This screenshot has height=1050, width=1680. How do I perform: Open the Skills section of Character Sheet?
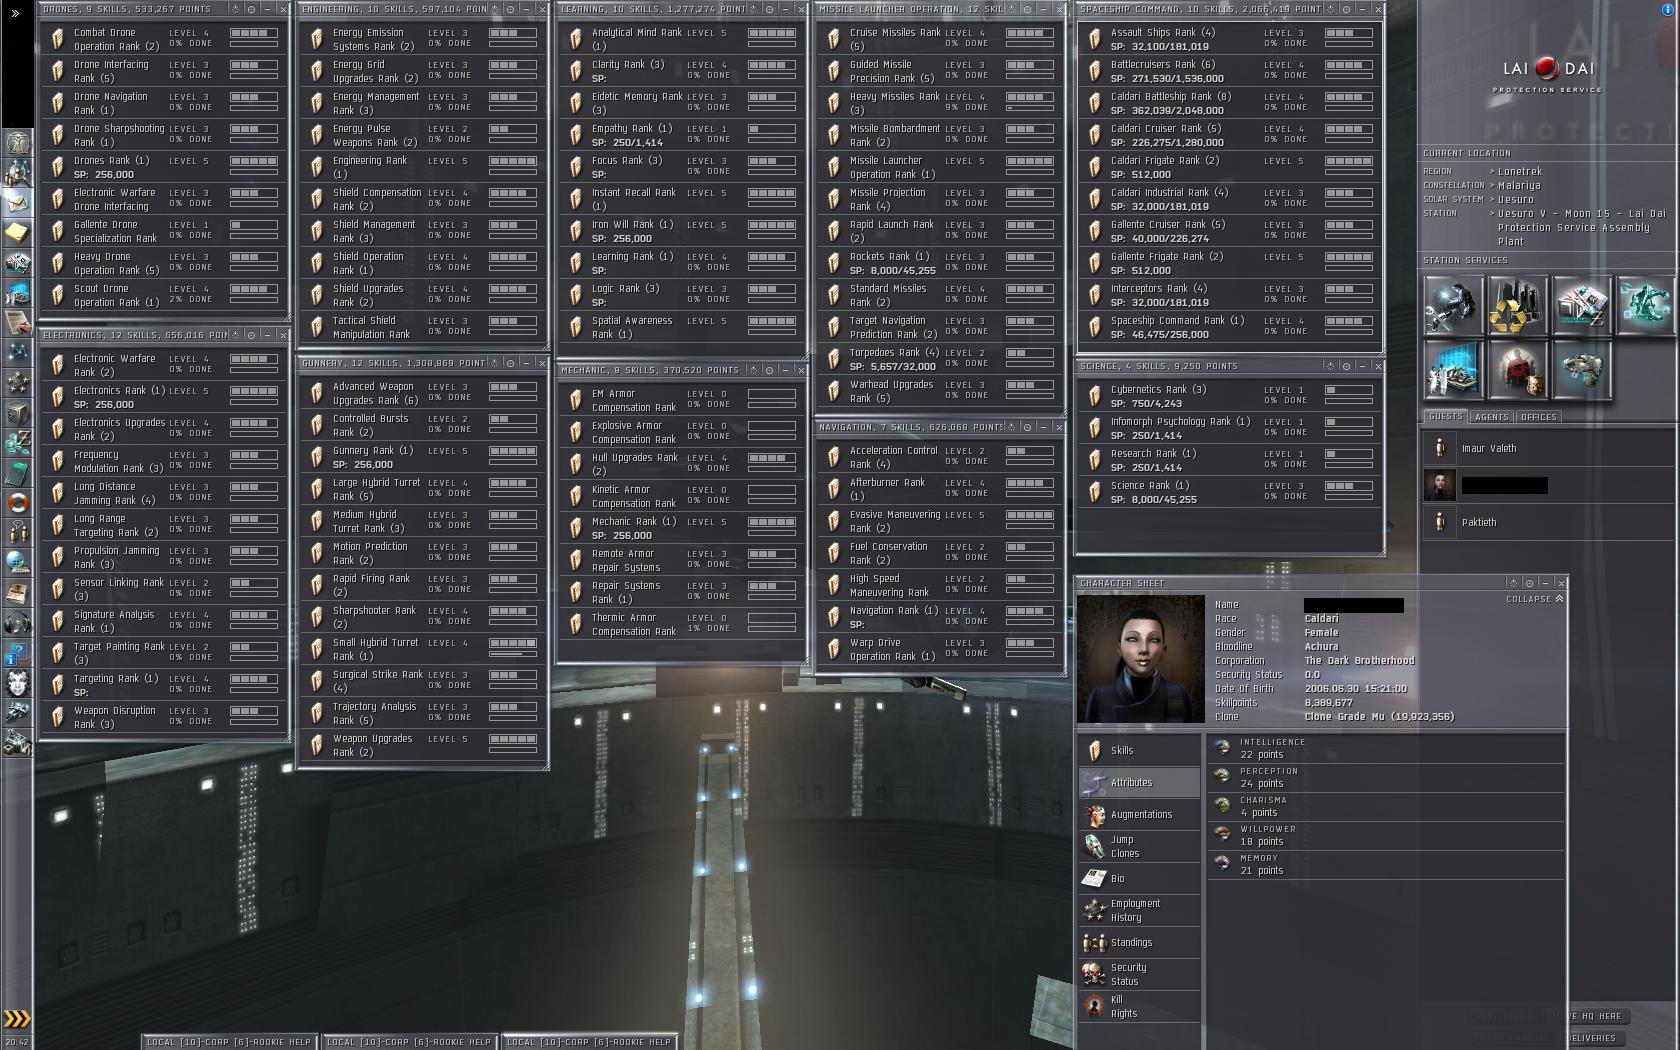pos(1139,750)
